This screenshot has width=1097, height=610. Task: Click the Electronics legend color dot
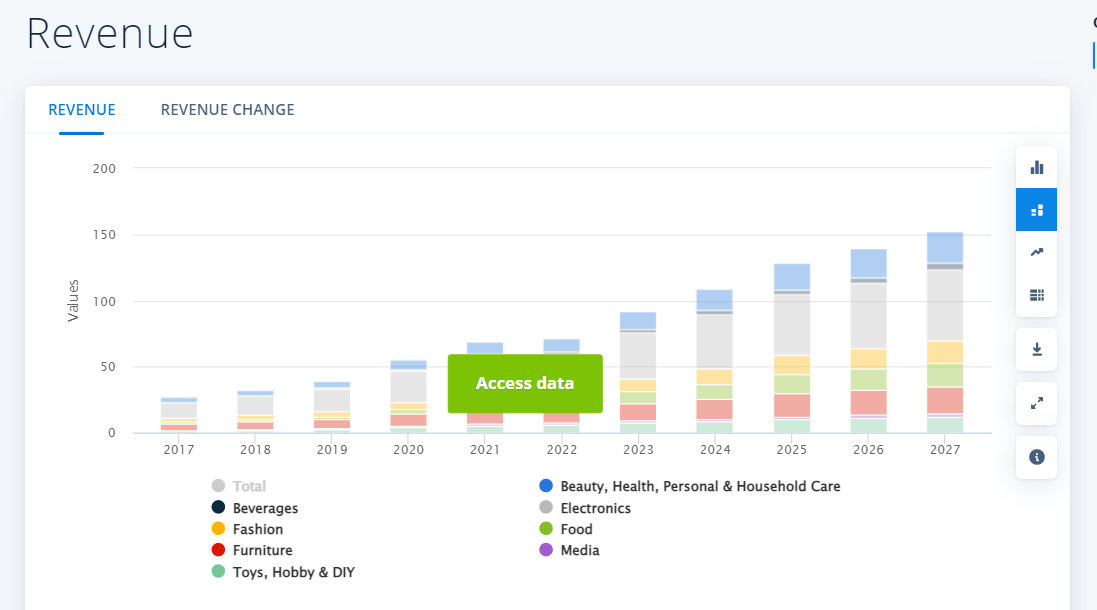point(546,508)
